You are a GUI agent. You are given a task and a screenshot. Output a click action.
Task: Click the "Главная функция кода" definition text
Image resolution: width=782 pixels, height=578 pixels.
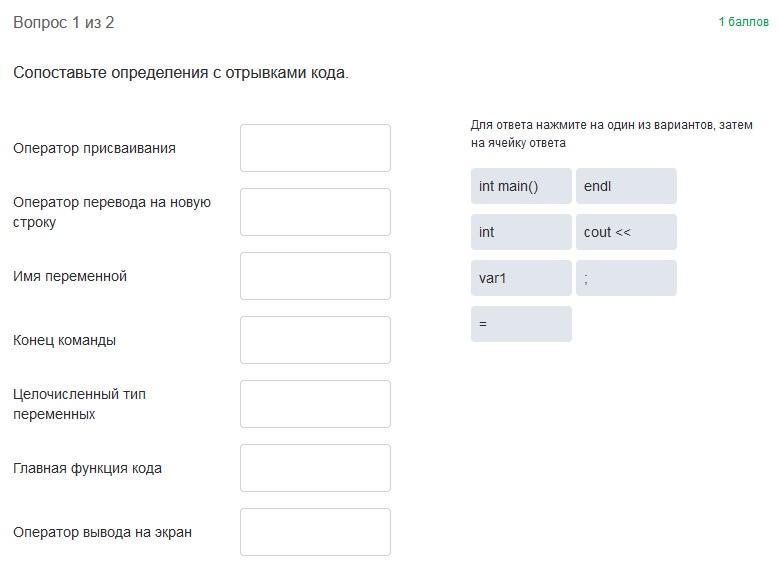click(87, 468)
